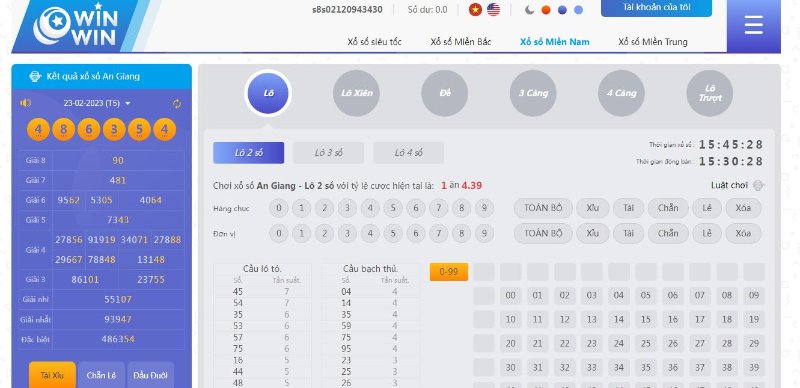
Task: Click Chẵn in Hàng chục row
Action: [668, 208]
